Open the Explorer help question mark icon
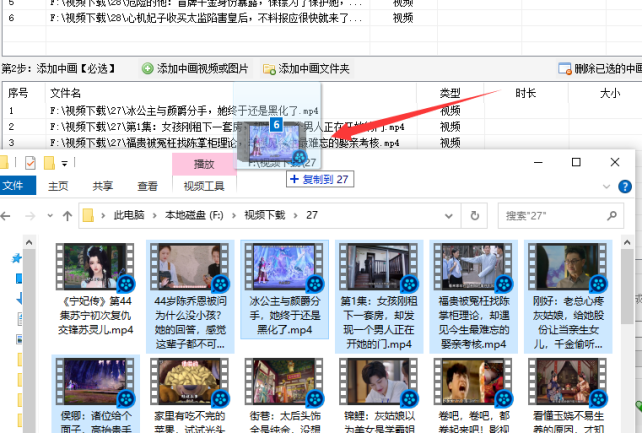The width and height of the screenshot is (643, 433). (x=625, y=187)
